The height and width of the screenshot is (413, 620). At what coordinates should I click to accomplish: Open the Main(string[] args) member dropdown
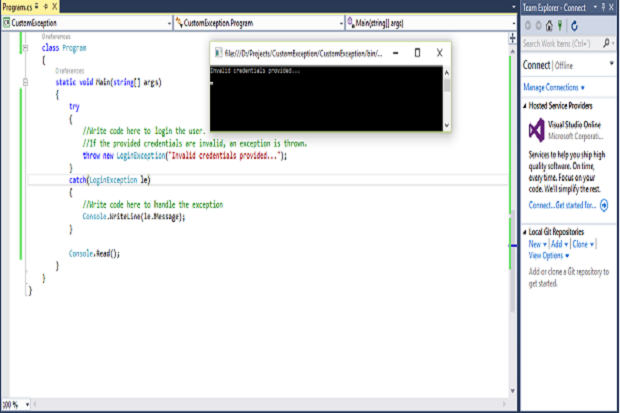[x=514, y=23]
